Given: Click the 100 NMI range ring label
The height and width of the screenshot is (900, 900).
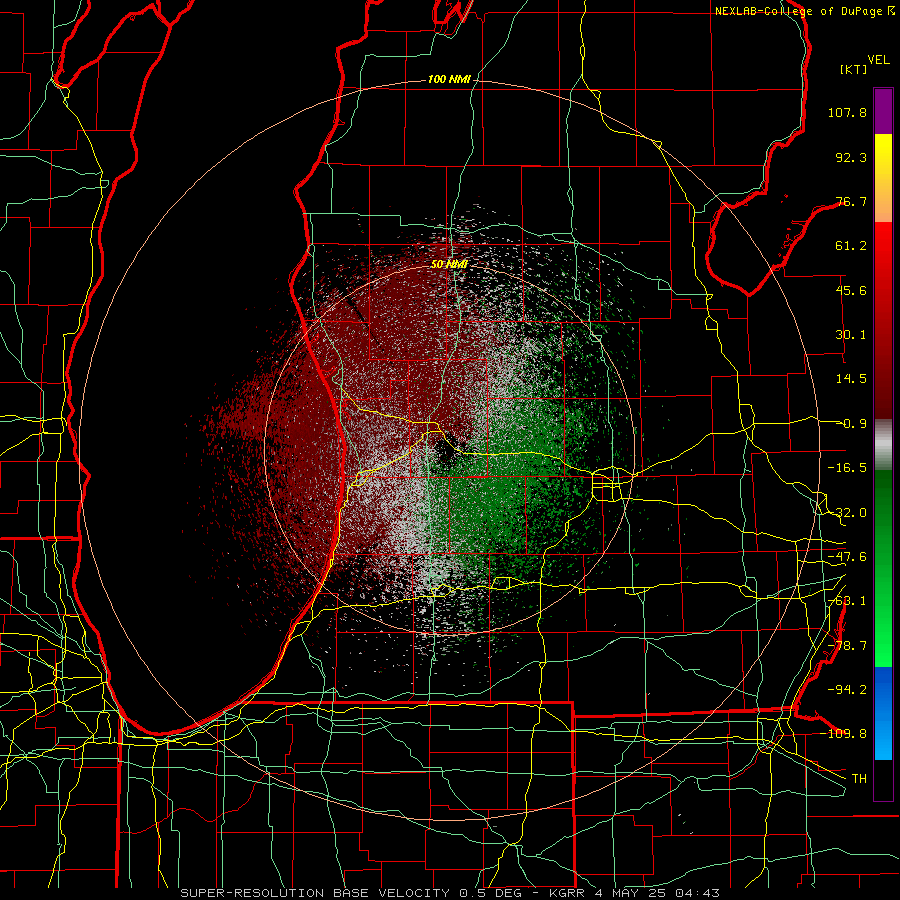Looking at the screenshot, I should pyautogui.click(x=449, y=79).
